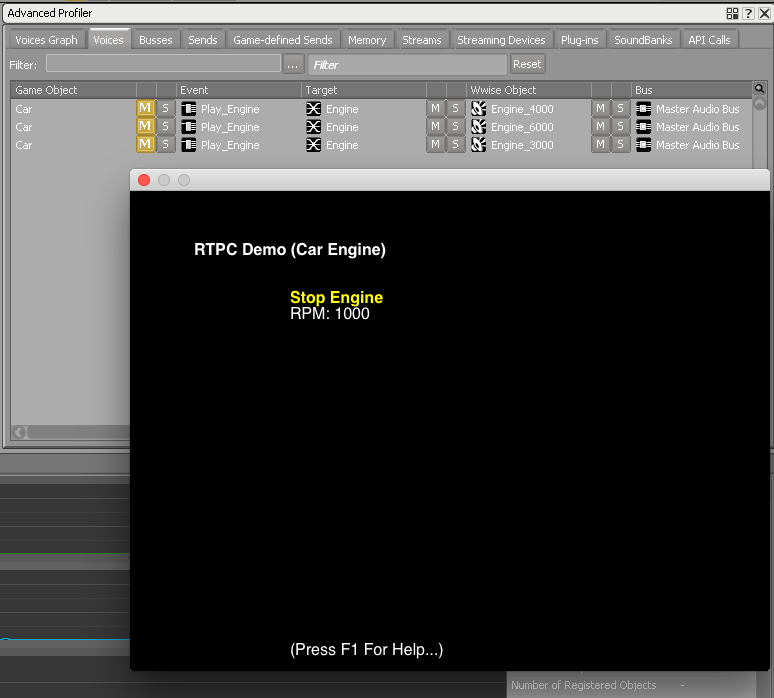The image size is (774, 698).
Task: Select the Voices tab
Action: point(108,39)
